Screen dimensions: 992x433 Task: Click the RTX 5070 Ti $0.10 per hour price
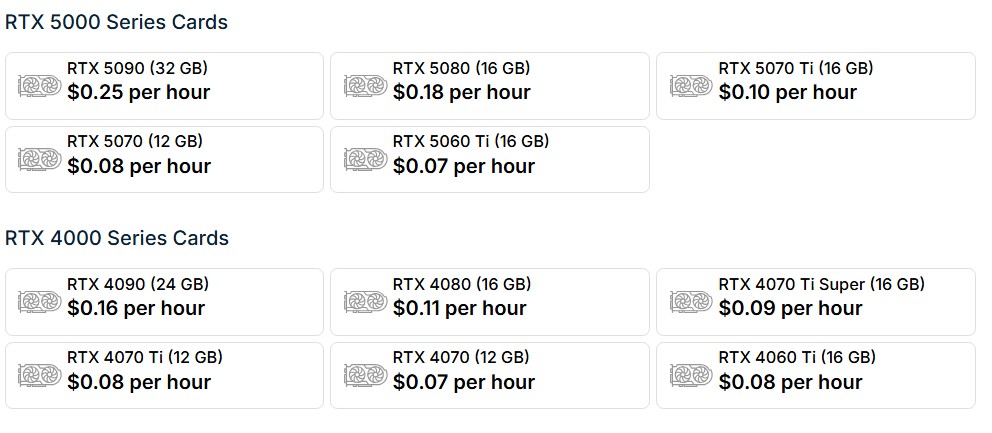787,93
